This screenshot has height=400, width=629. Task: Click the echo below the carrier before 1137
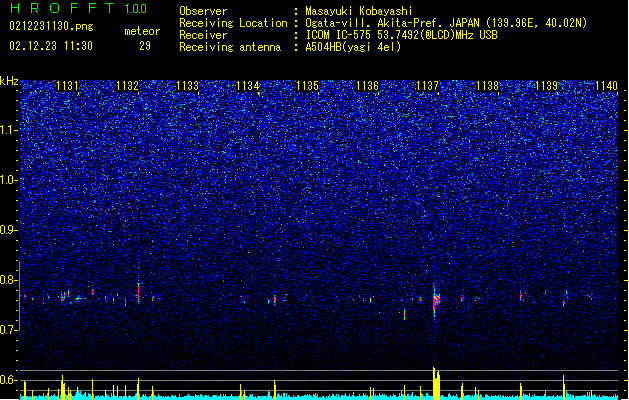[x=404, y=314]
